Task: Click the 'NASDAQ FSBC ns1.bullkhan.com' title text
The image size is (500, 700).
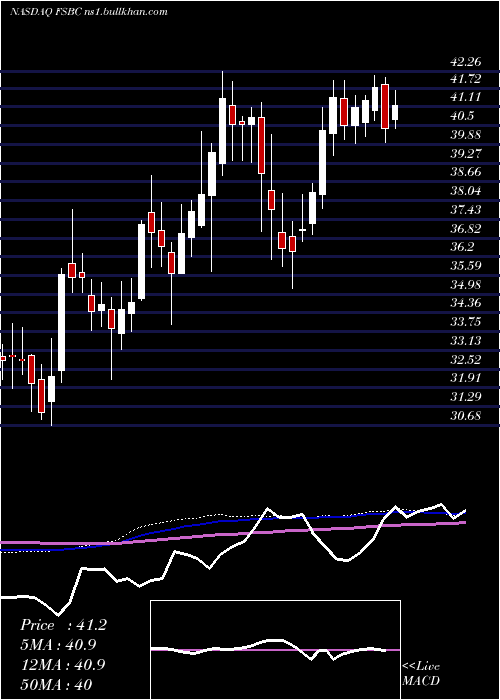Action: [x=89, y=12]
